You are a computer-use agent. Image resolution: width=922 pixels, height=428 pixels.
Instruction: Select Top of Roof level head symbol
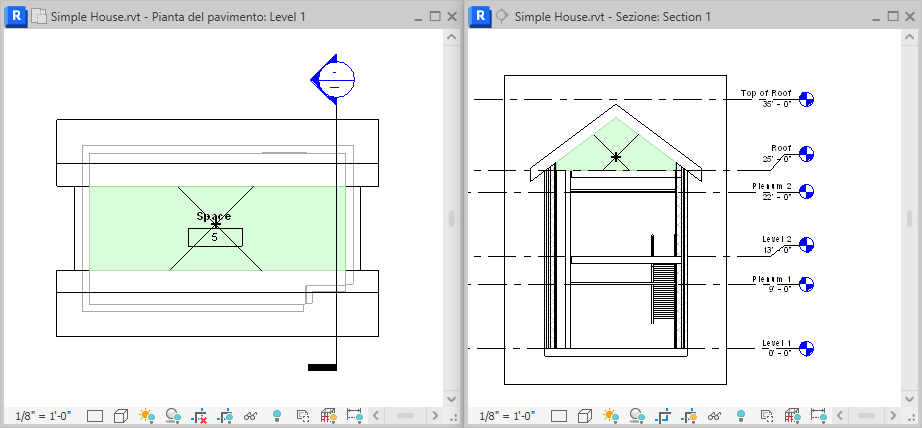pyautogui.click(x=806, y=99)
